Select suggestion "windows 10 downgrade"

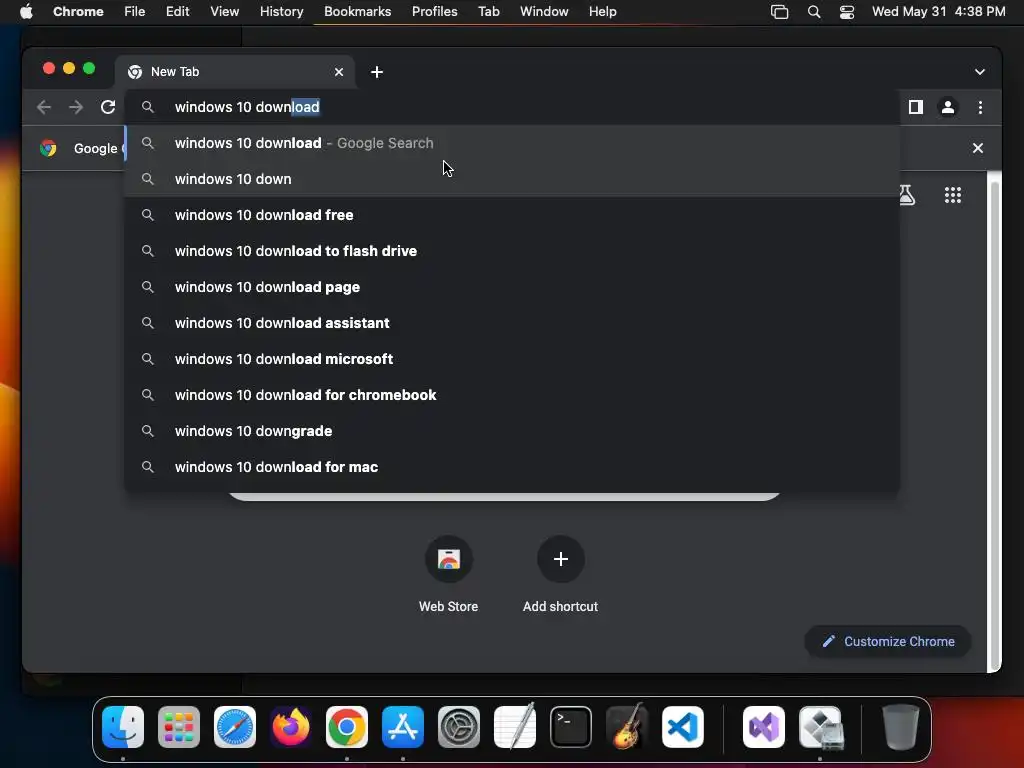click(x=512, y=431)
